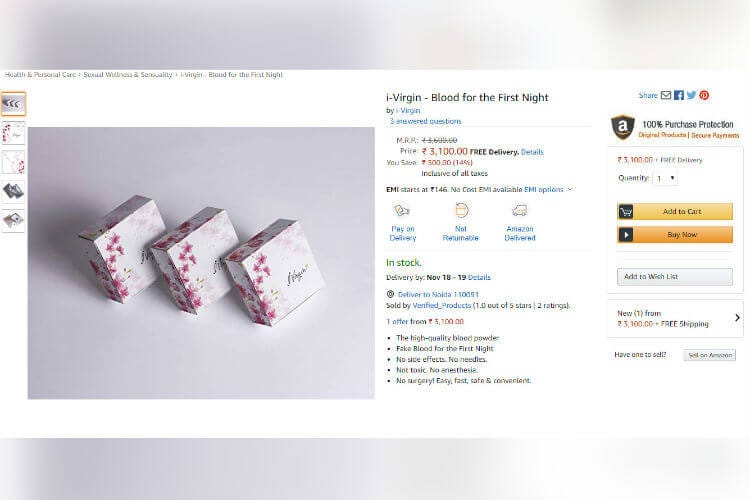This screenshot has height=500, width=750.
Task: Add the item to cart
Action: click(x=675, y=211)
